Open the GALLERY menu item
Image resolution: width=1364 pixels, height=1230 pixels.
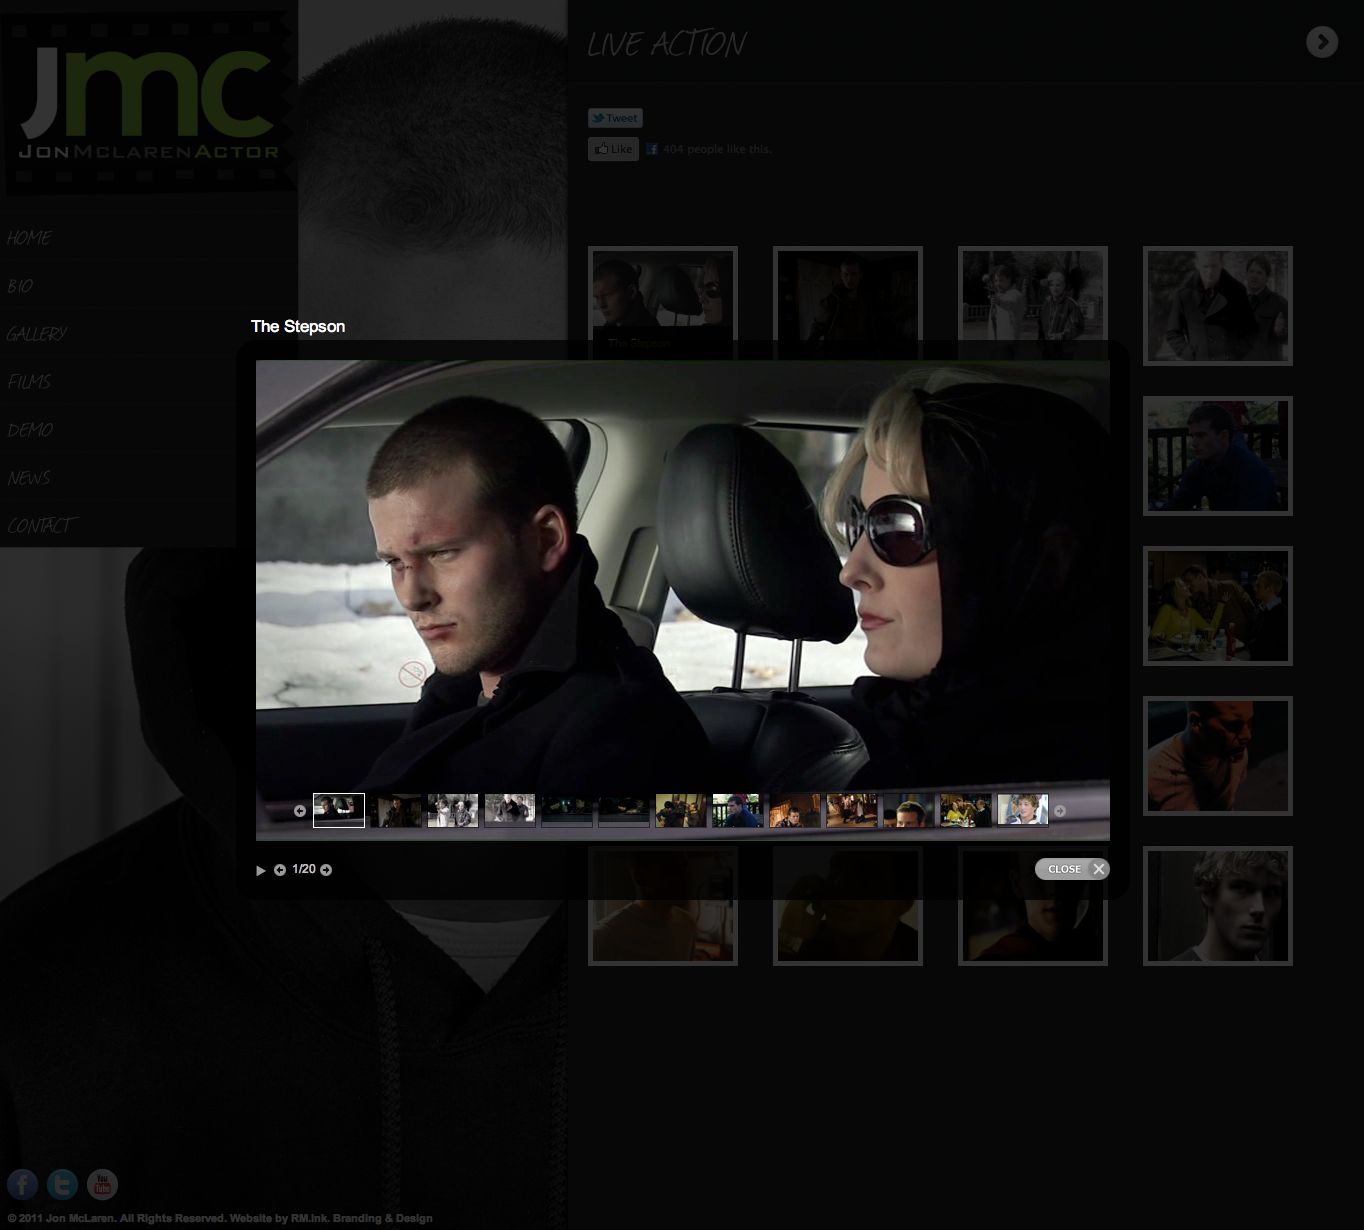click(x=37, y=334)
